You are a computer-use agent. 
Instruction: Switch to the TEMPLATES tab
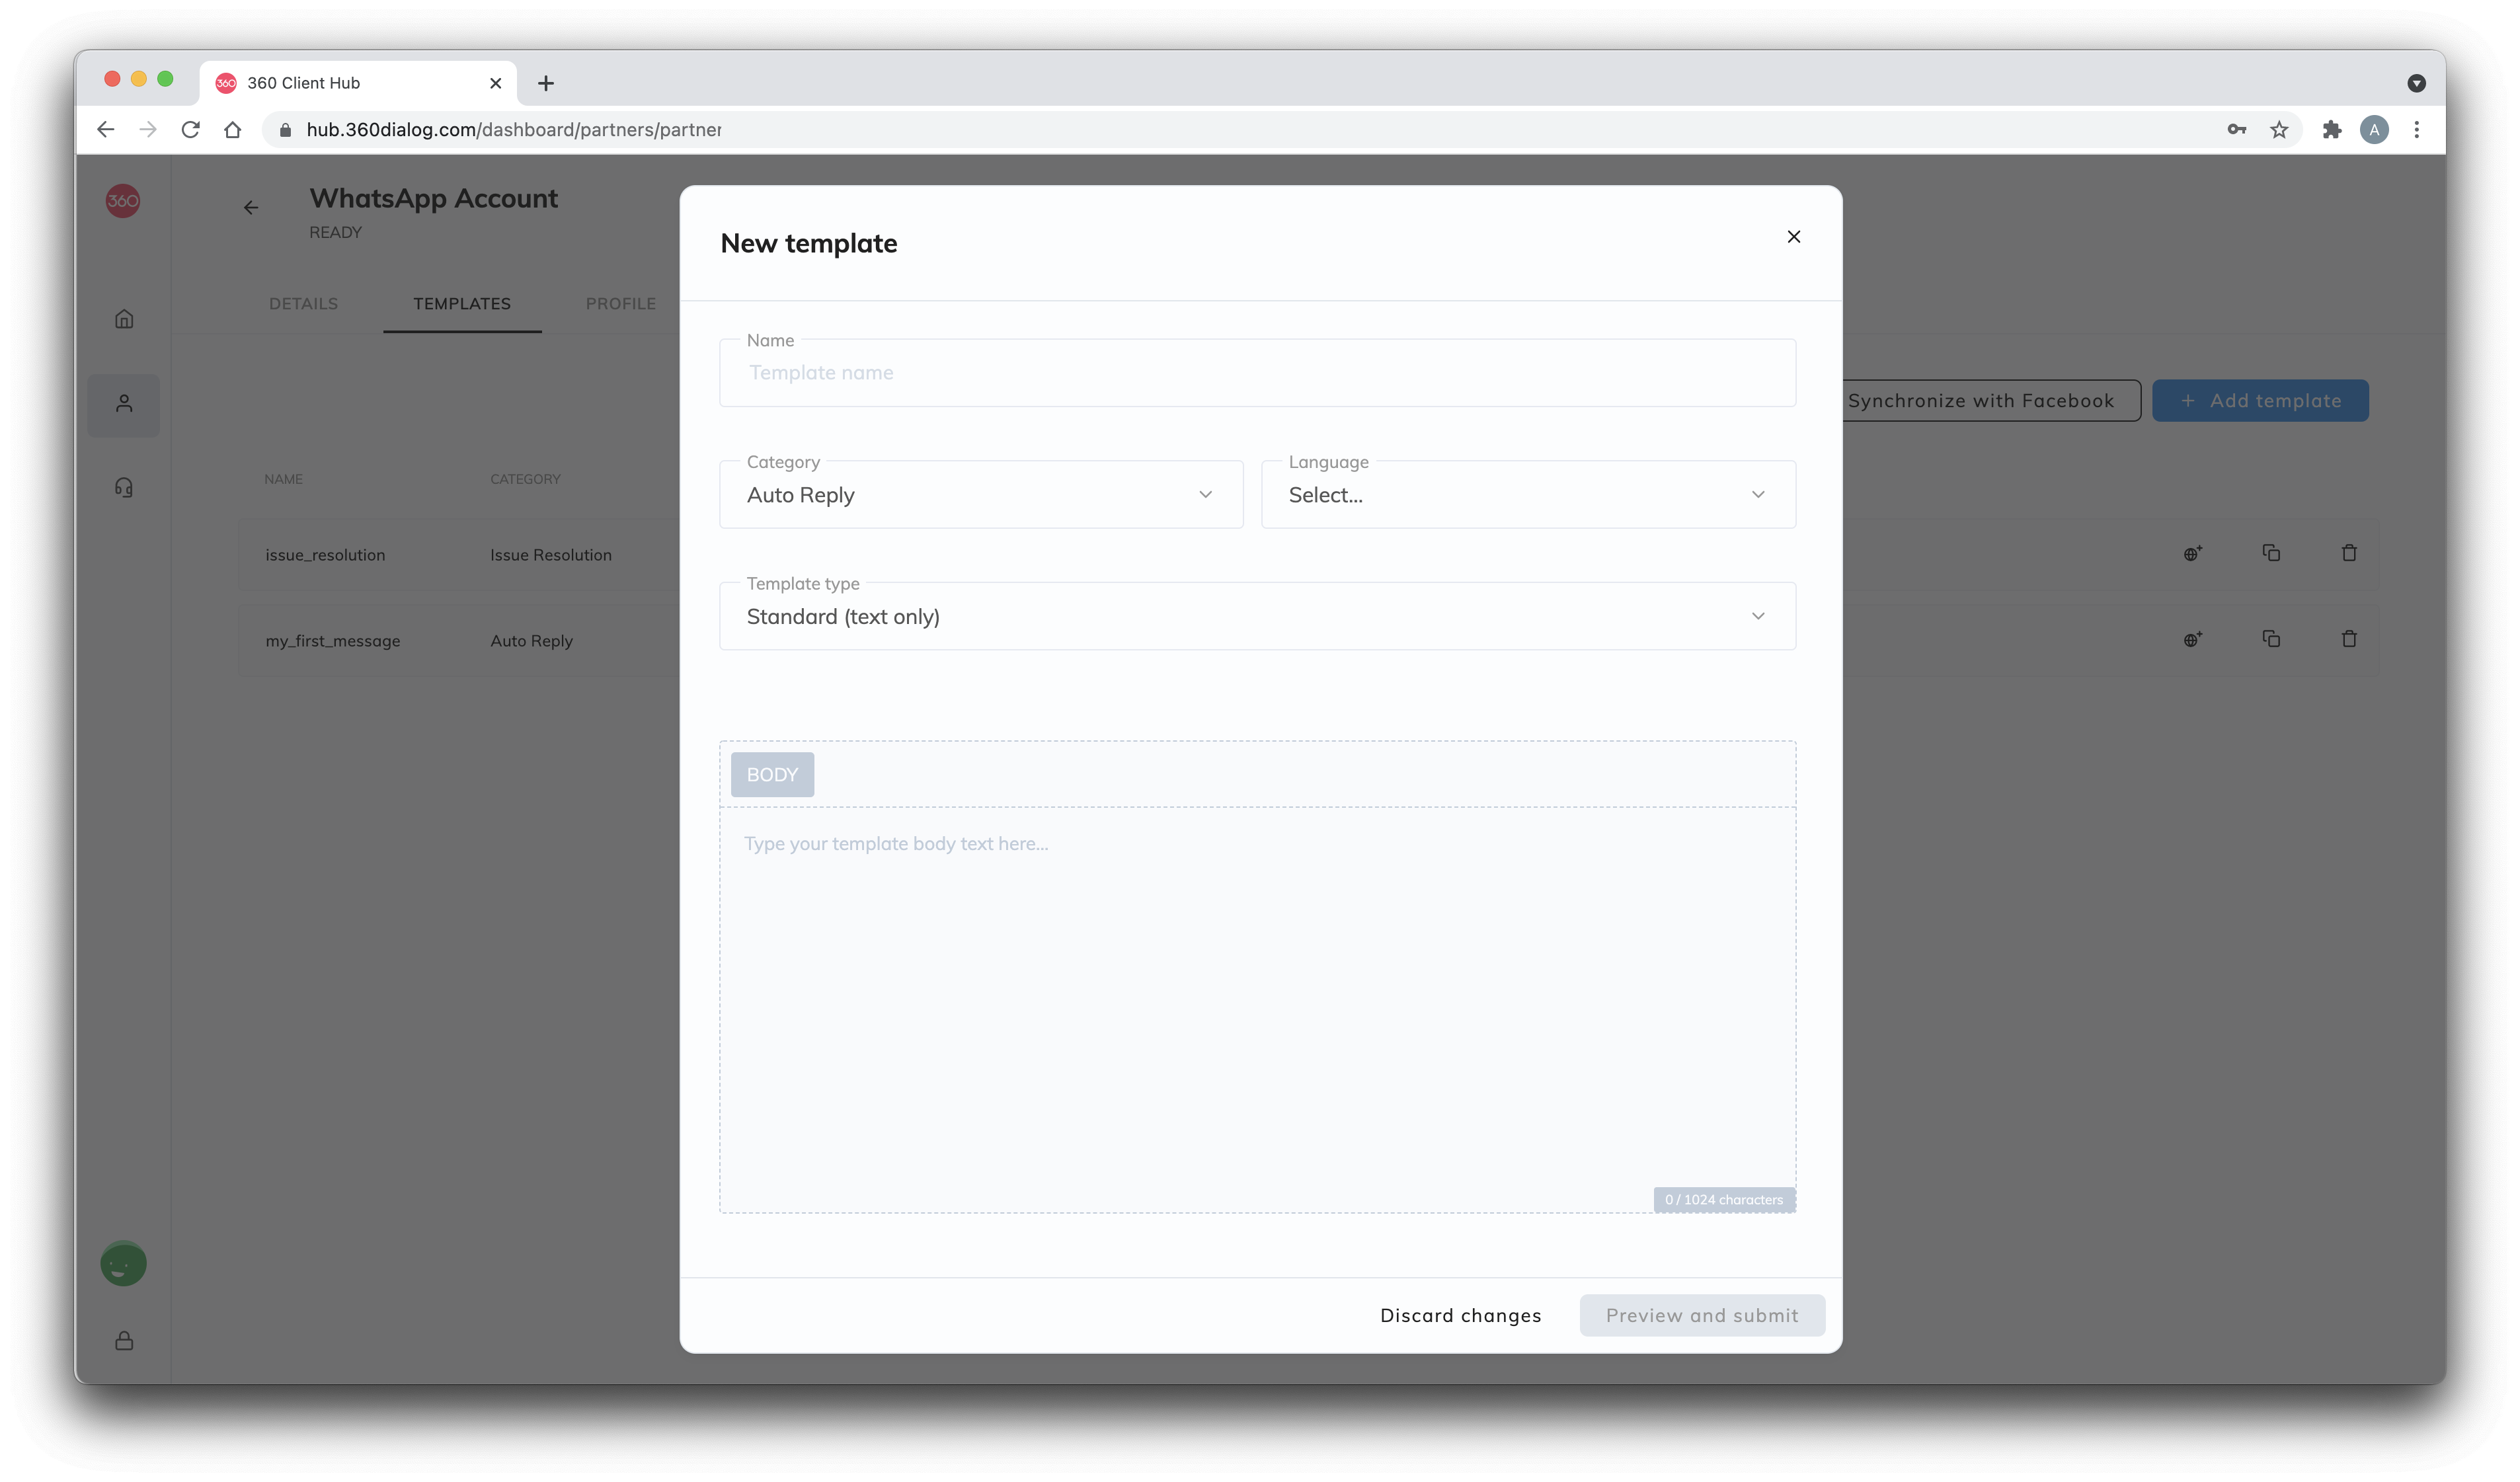pos(462,304)
